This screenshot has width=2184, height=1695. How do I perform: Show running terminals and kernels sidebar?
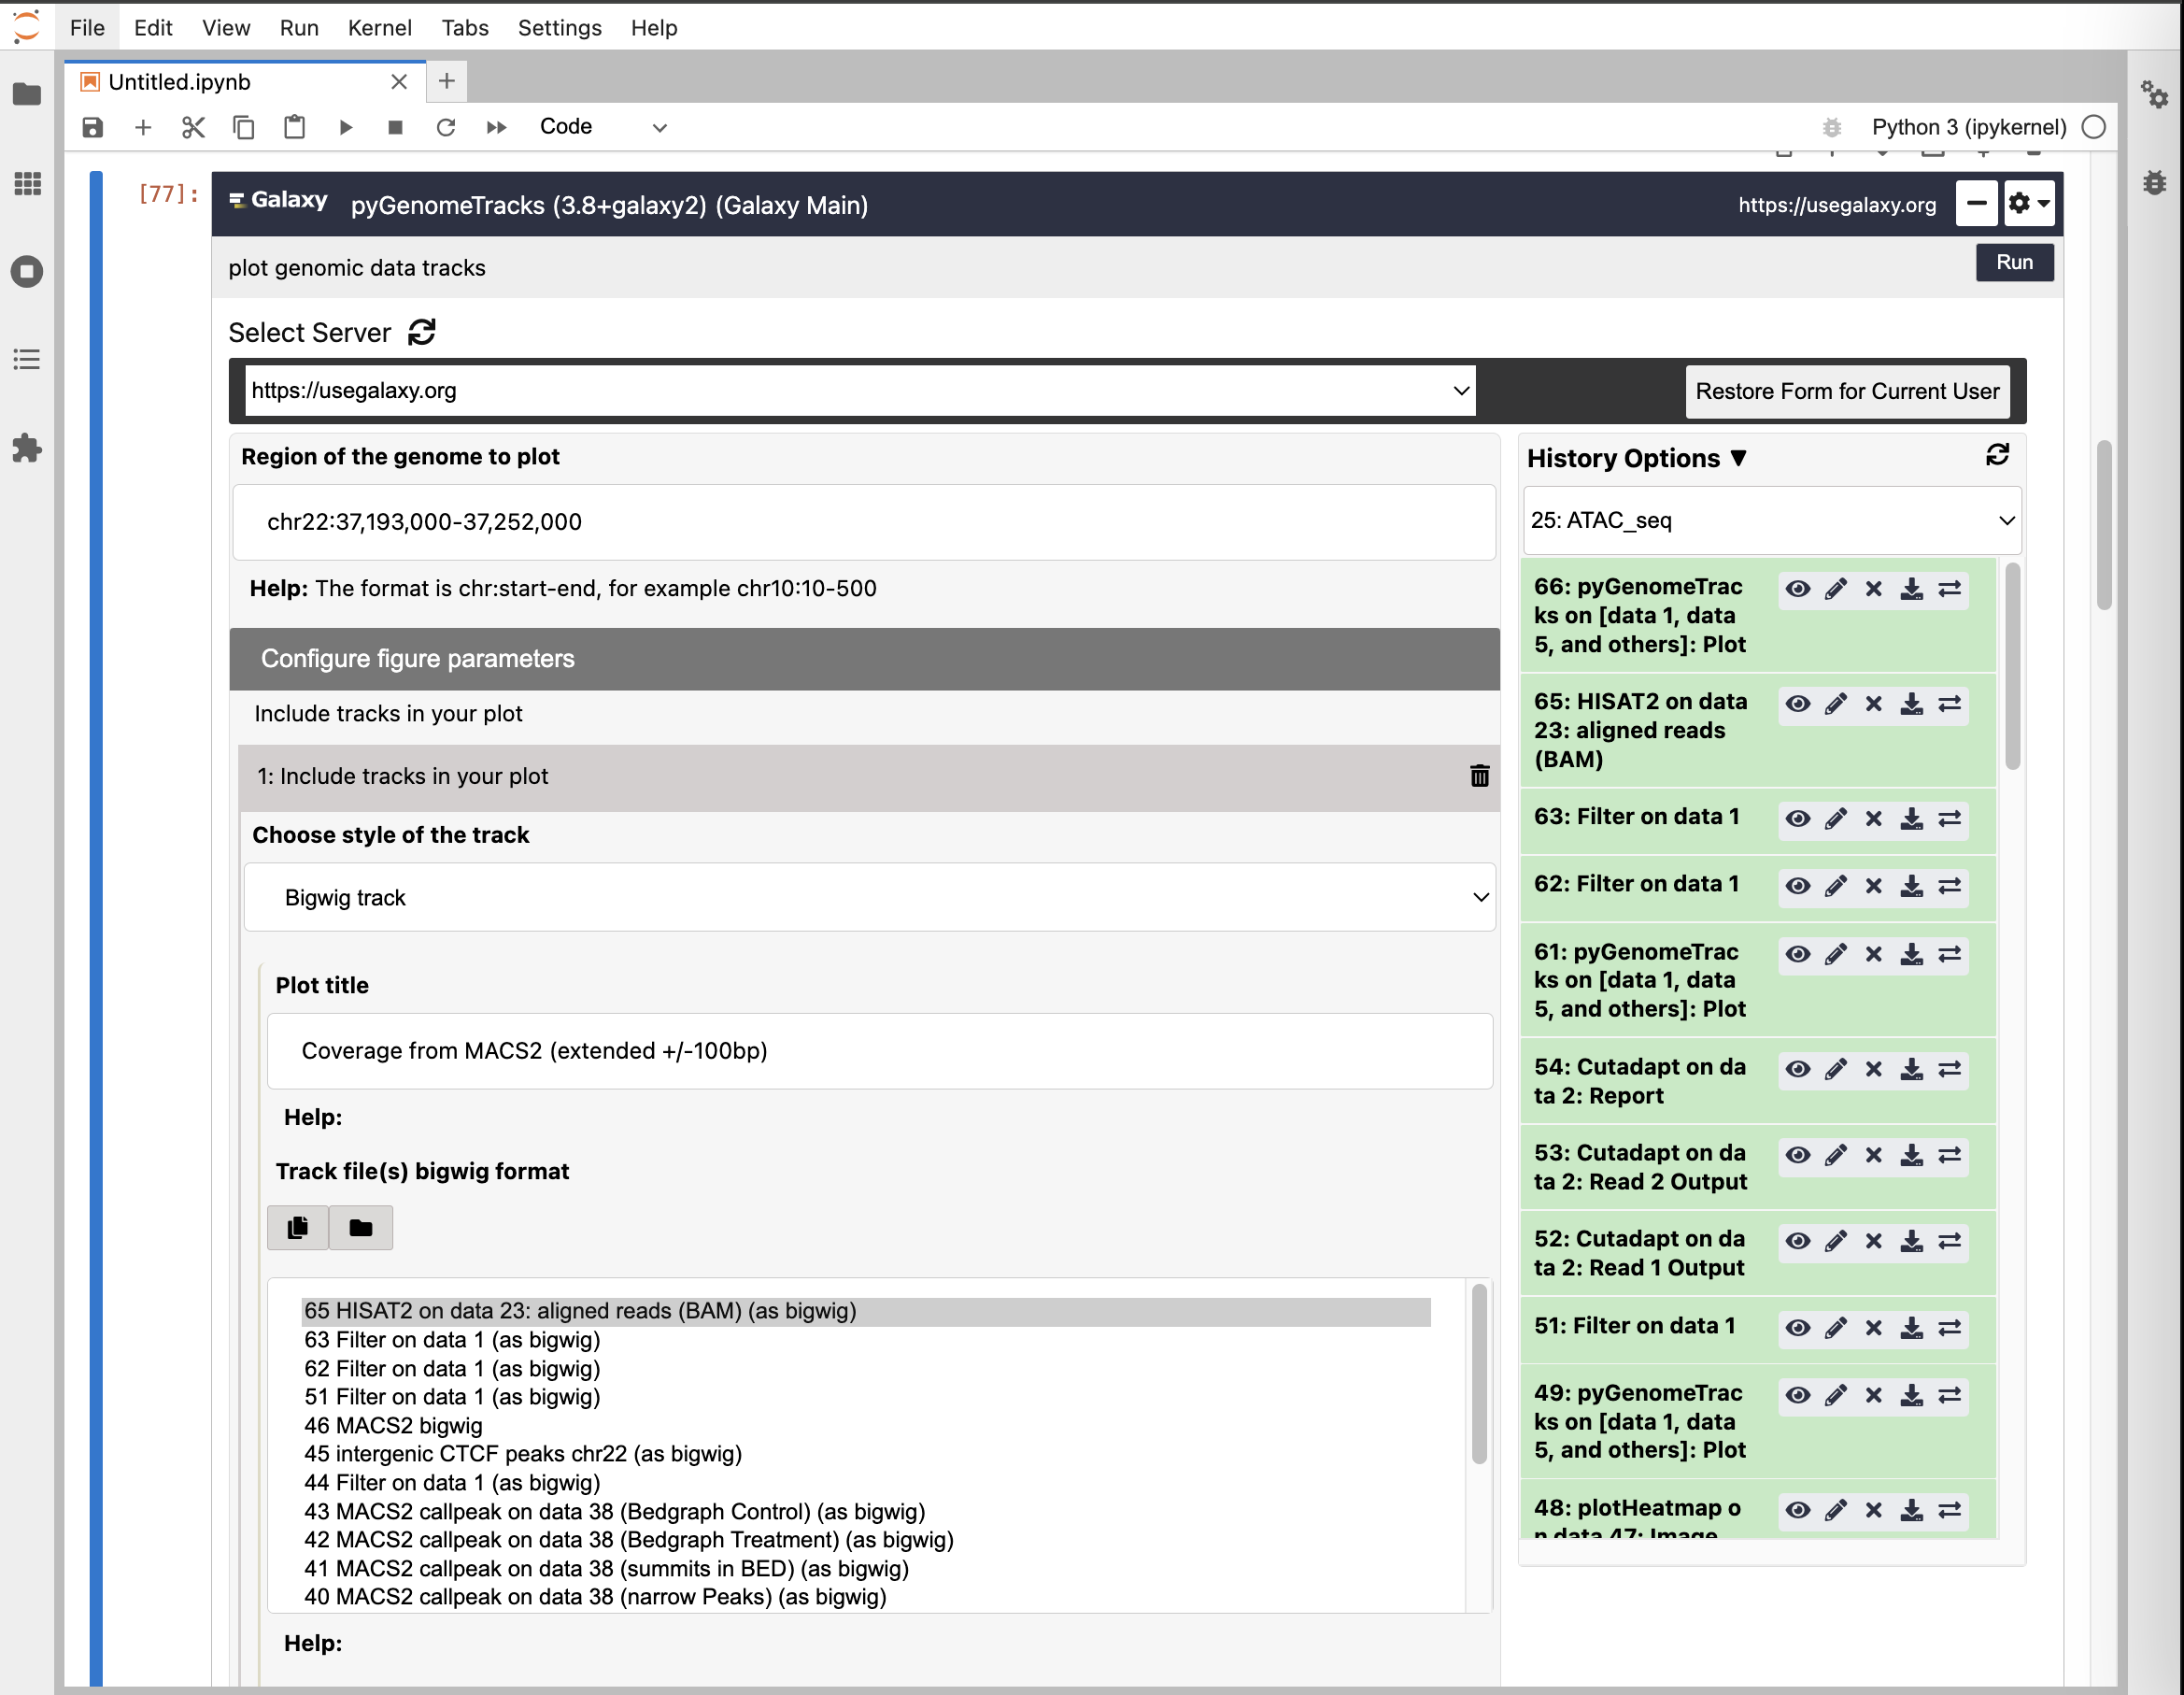(x=27, y=271)
